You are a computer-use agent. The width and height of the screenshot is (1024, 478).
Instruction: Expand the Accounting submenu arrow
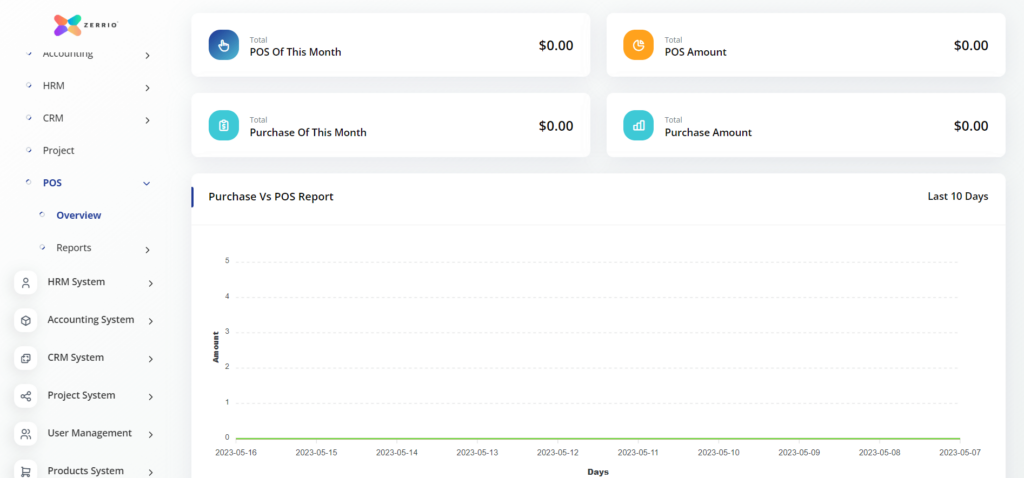pyautogui.click(x=147, y=56)
